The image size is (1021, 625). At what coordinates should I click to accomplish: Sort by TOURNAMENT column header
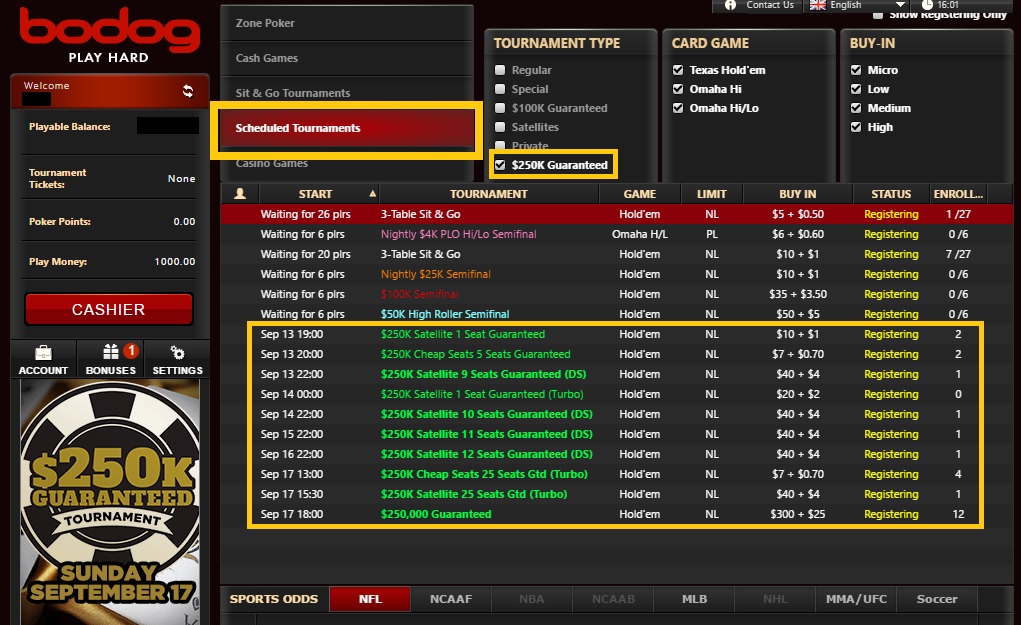click(488, 194)
